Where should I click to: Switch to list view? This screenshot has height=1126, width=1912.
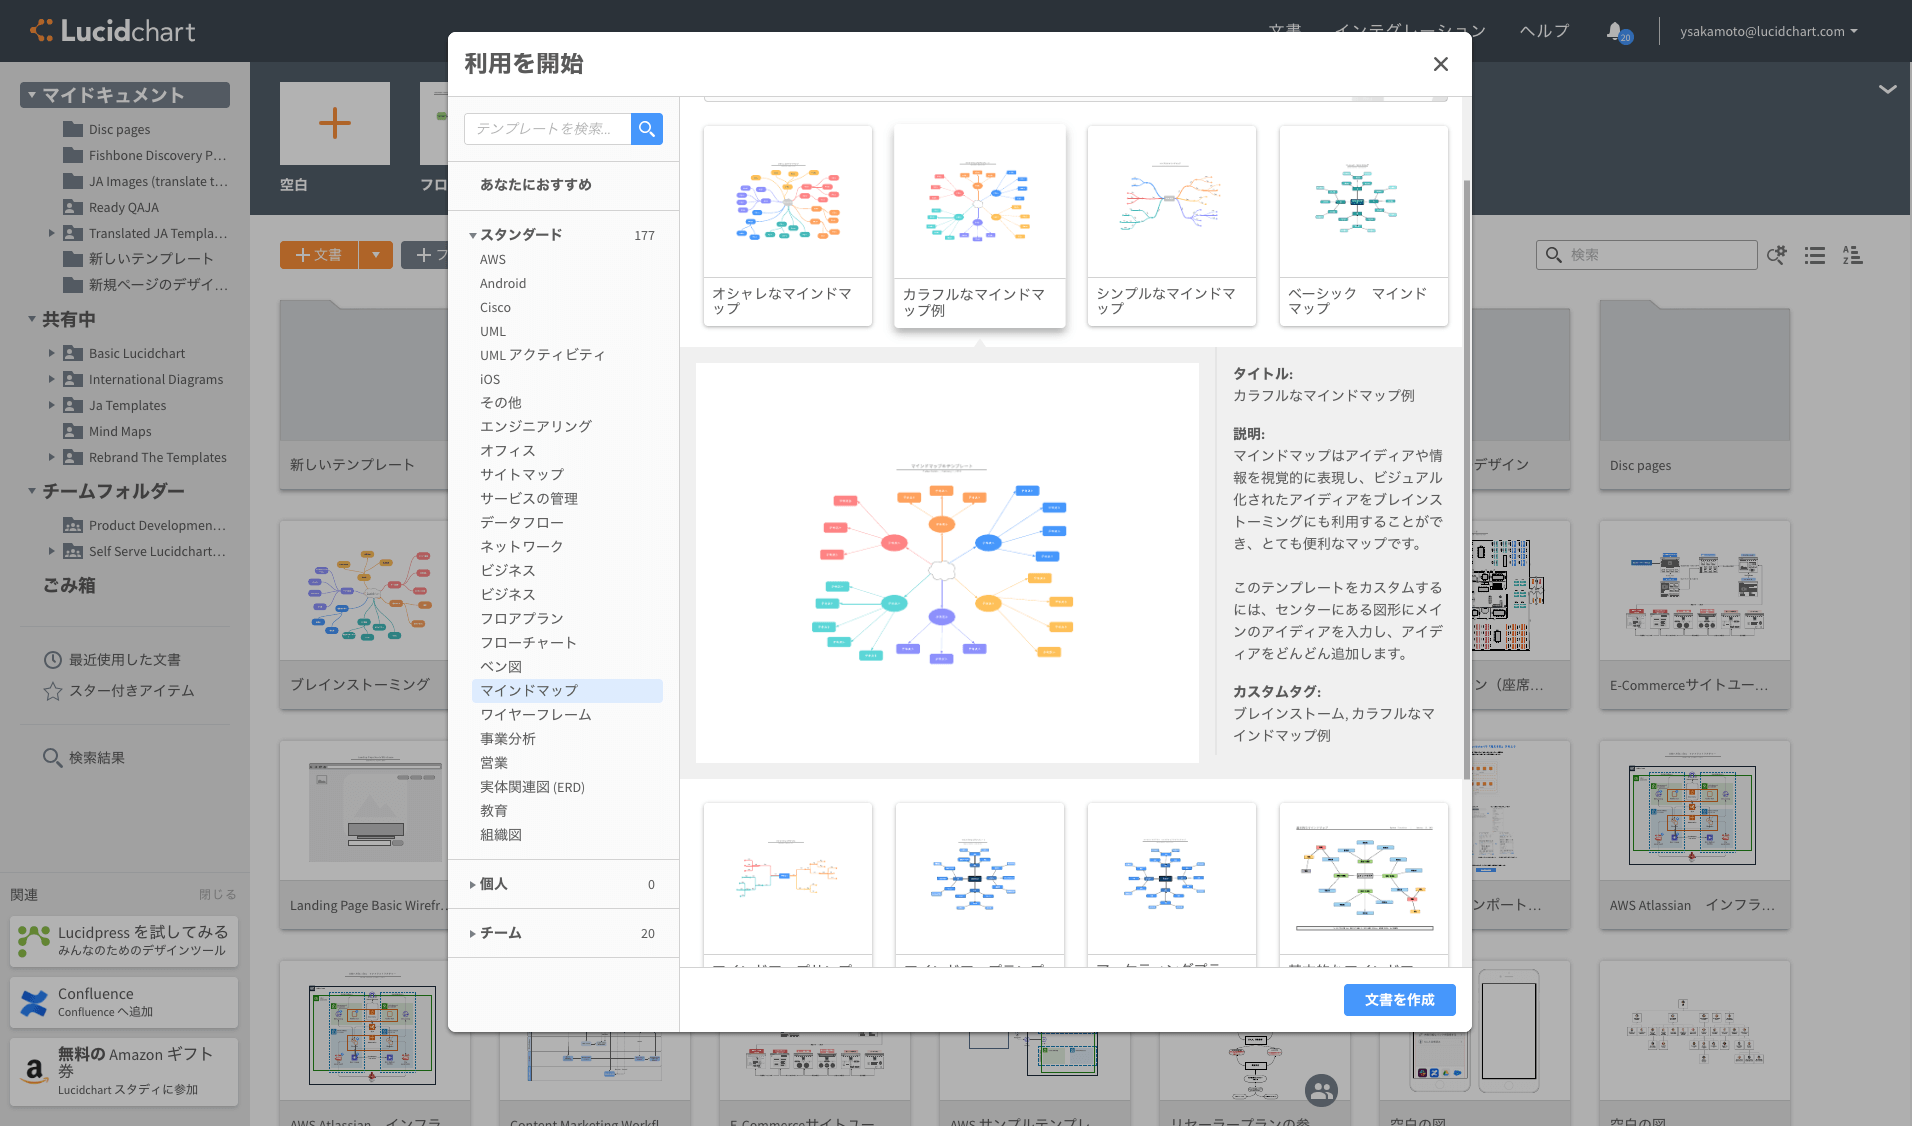click(1814, 256)
